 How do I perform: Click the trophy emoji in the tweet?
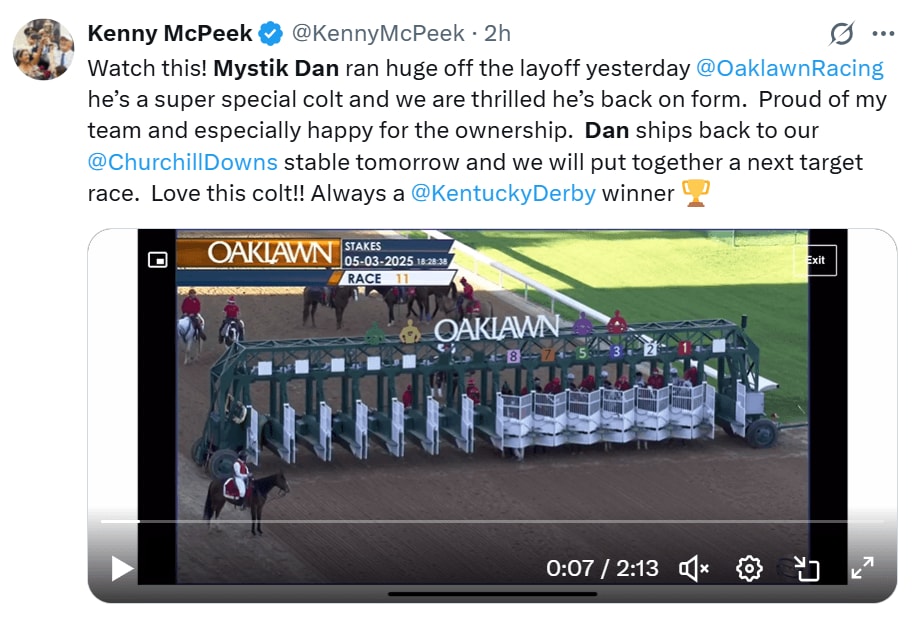point(694,193)
